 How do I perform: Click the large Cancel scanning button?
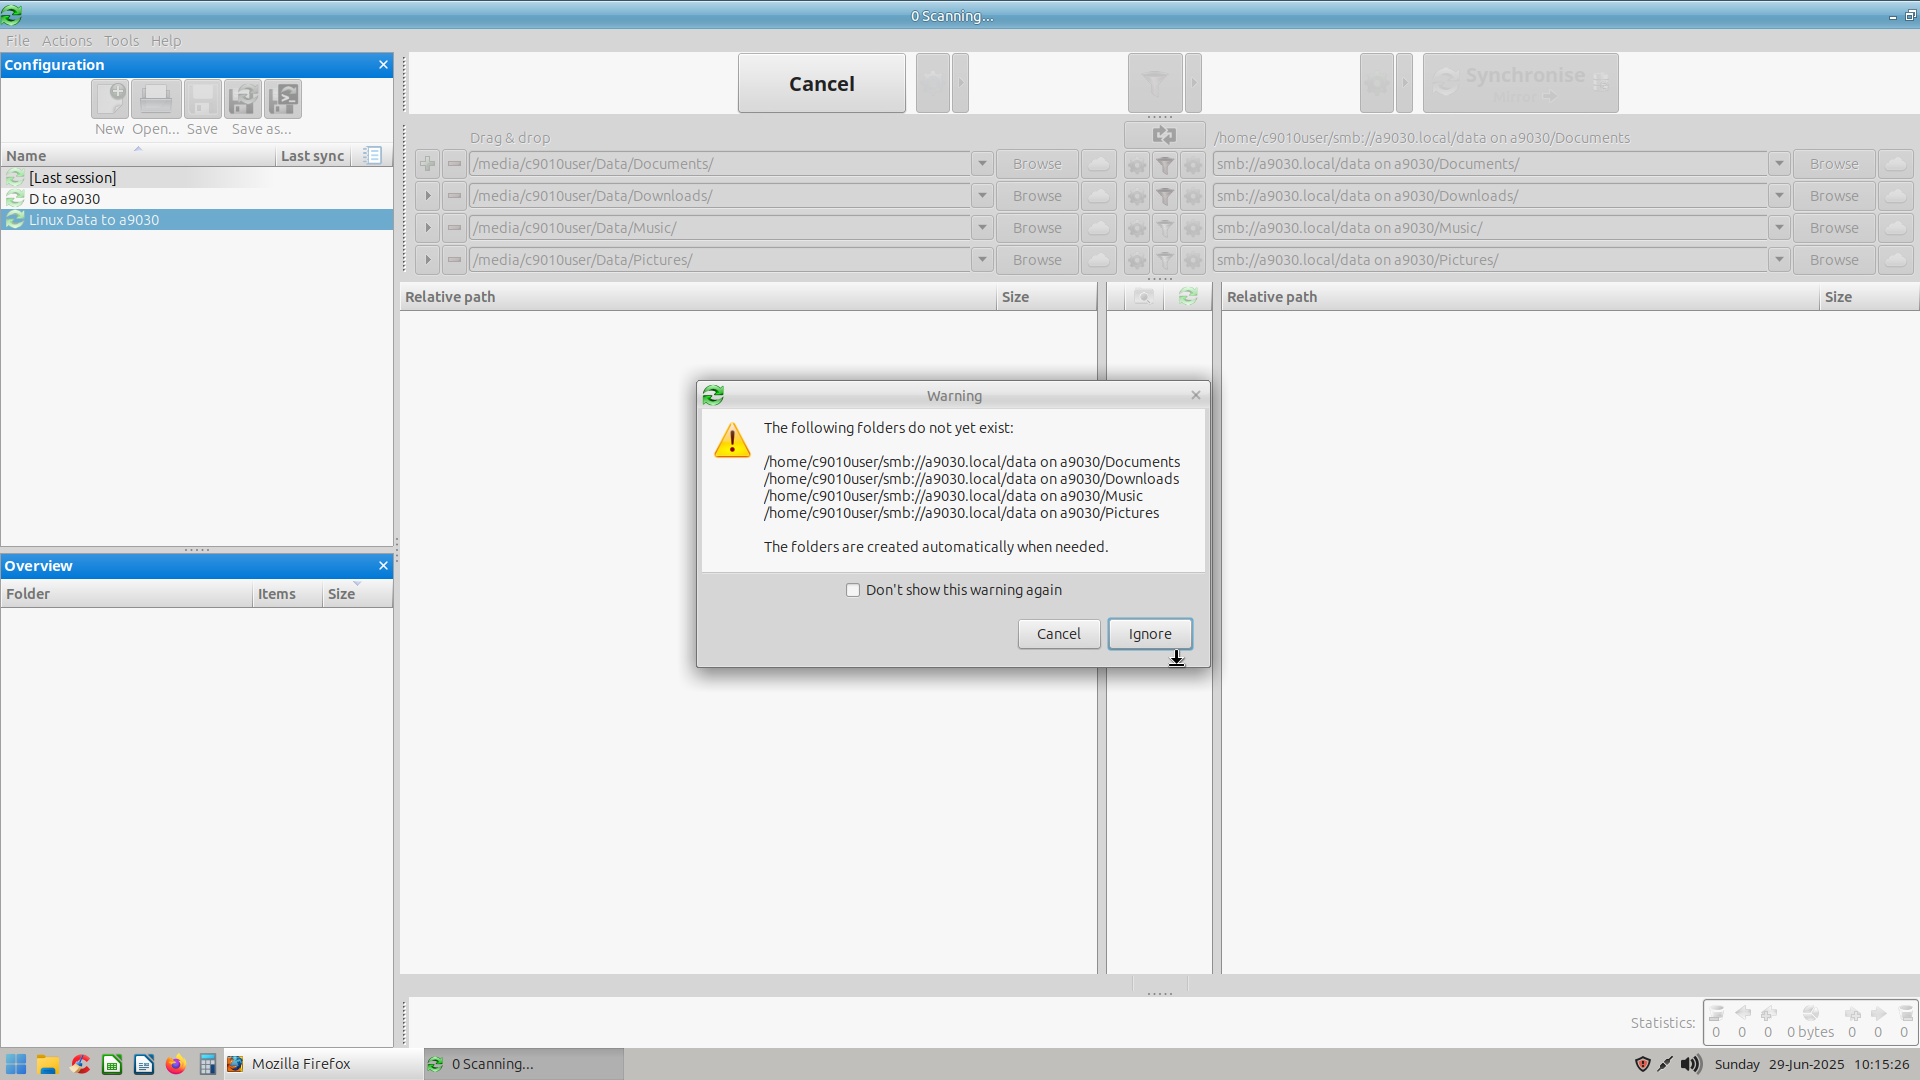(x=822, y=84)
